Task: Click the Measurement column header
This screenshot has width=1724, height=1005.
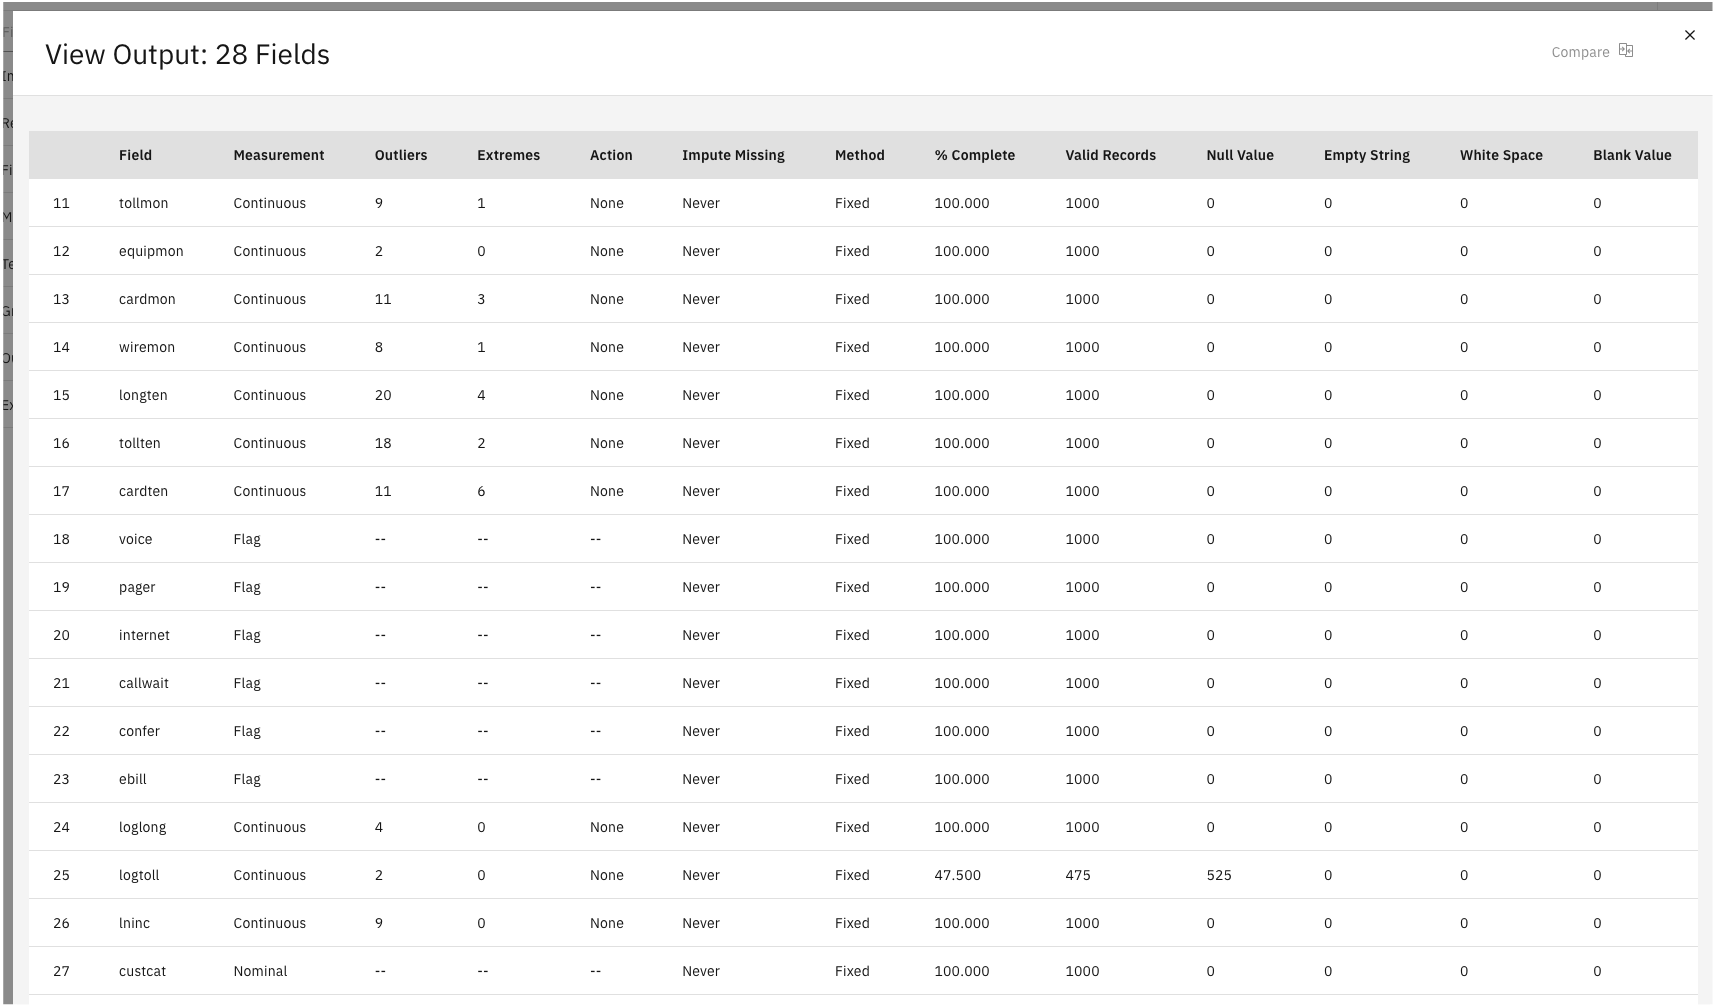Action: tap(279, 155)
